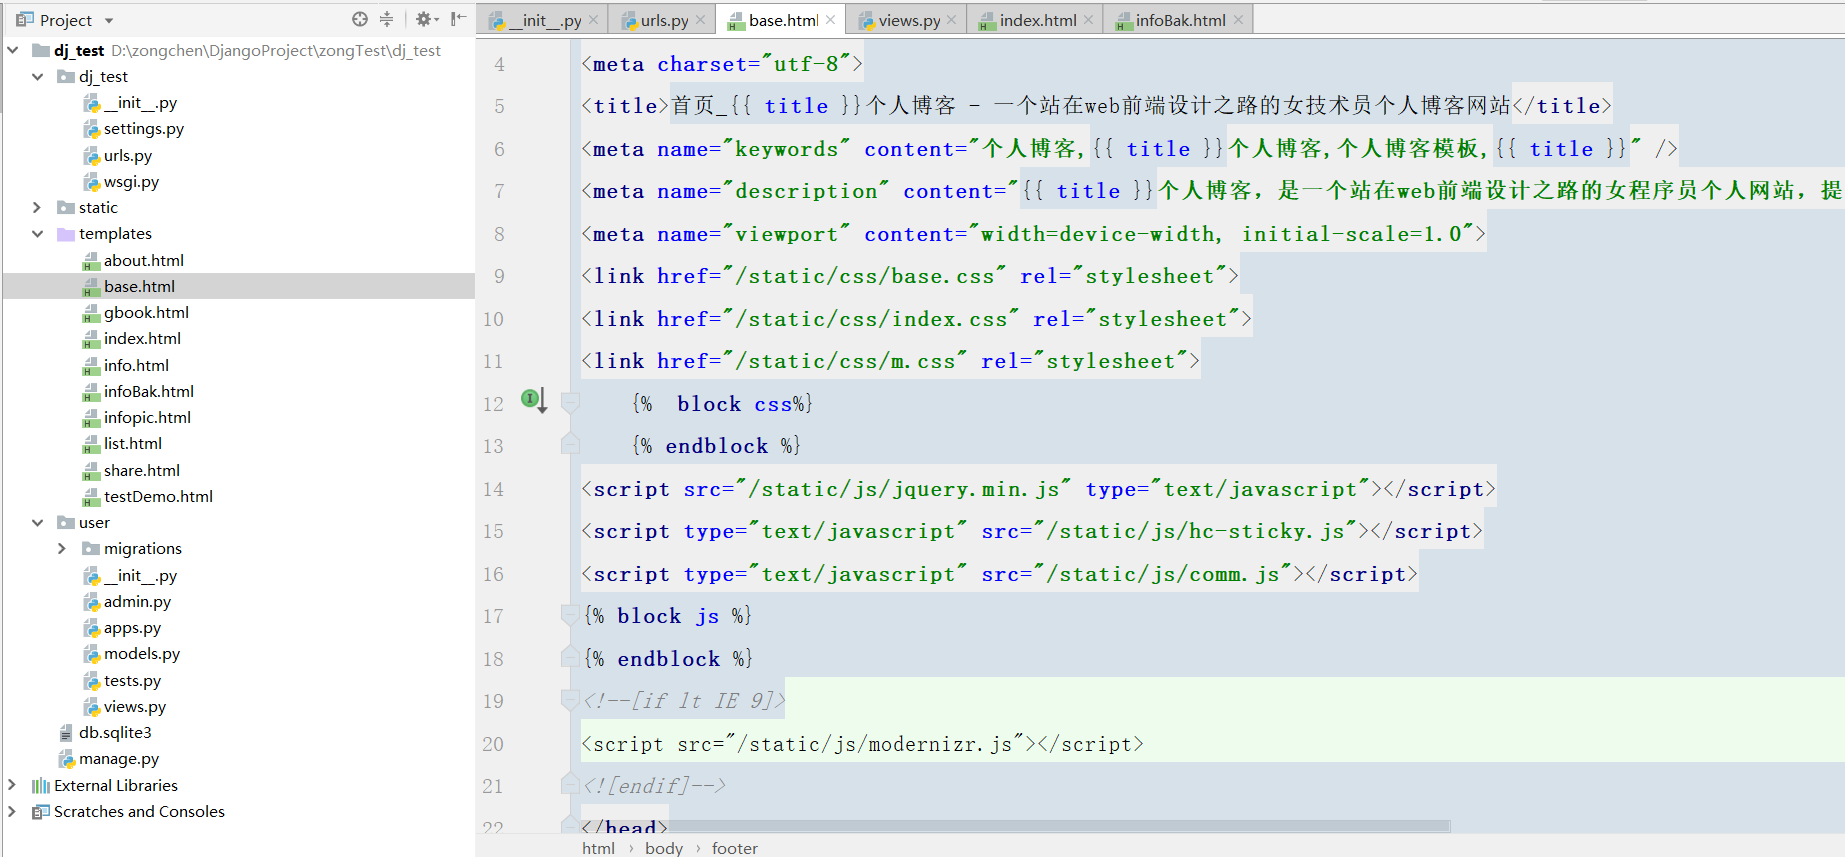Select urls.py in the project tree

128,156
